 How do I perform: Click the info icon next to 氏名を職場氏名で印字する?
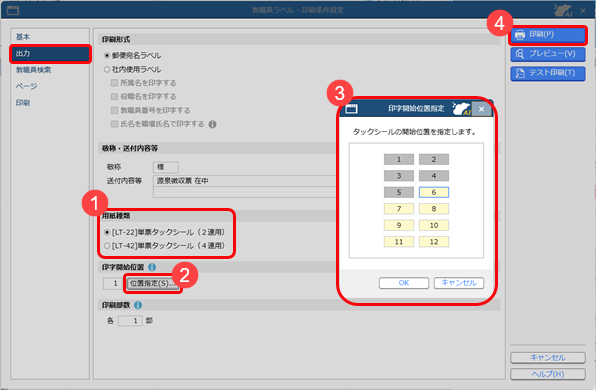click(212, 124)
